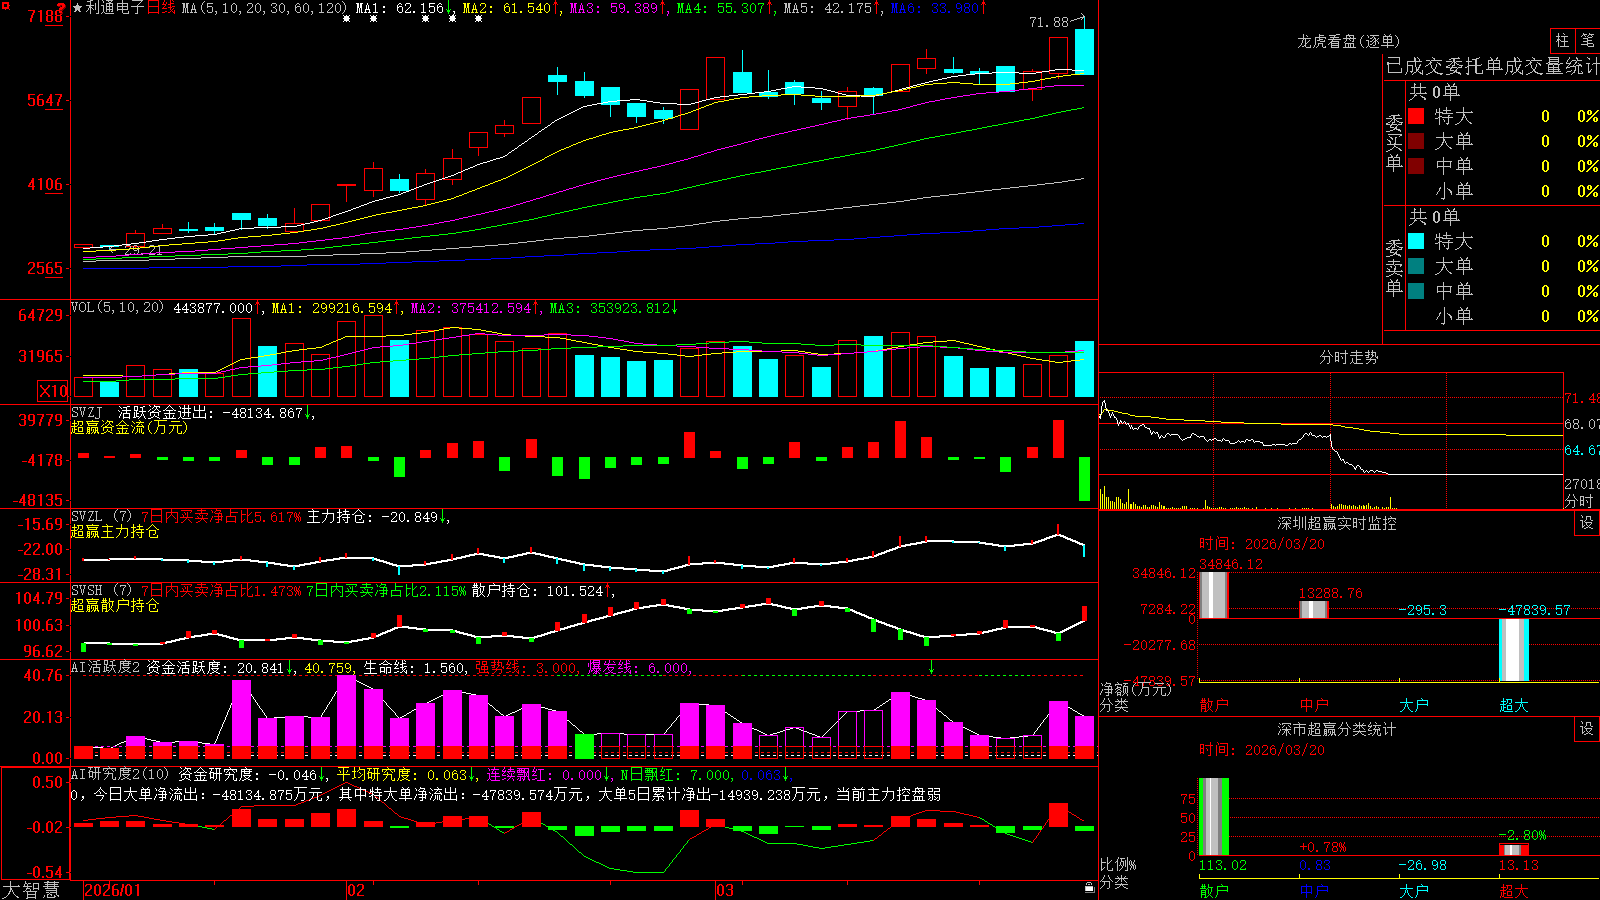The width and height of the screenshot is (1600, 900).
Task: Click the SVSH indicator name
Action: click(87, 591)
